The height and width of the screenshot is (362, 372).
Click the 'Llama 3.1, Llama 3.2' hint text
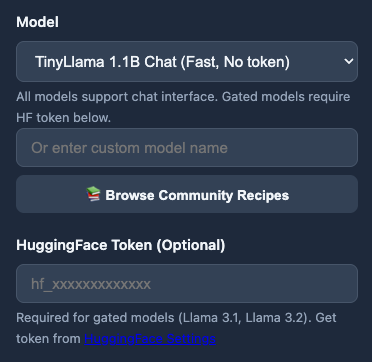tap(243, 318)
